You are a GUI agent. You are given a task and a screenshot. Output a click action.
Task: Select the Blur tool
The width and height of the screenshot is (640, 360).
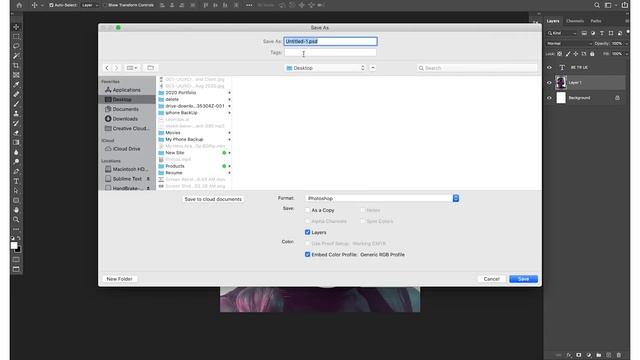(x=16, y=152)
